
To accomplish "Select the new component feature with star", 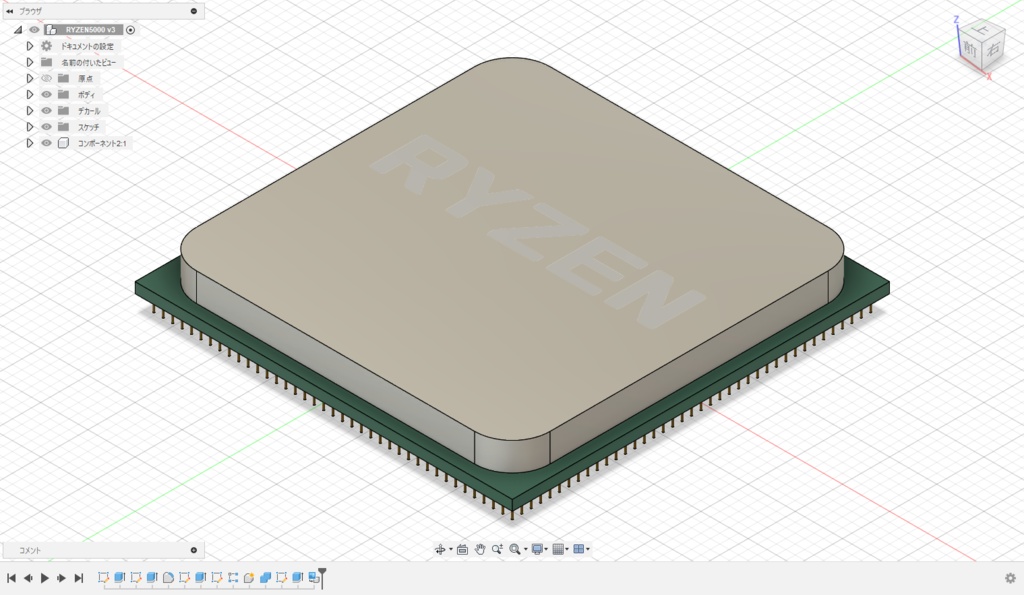I will tap(249, 577).
